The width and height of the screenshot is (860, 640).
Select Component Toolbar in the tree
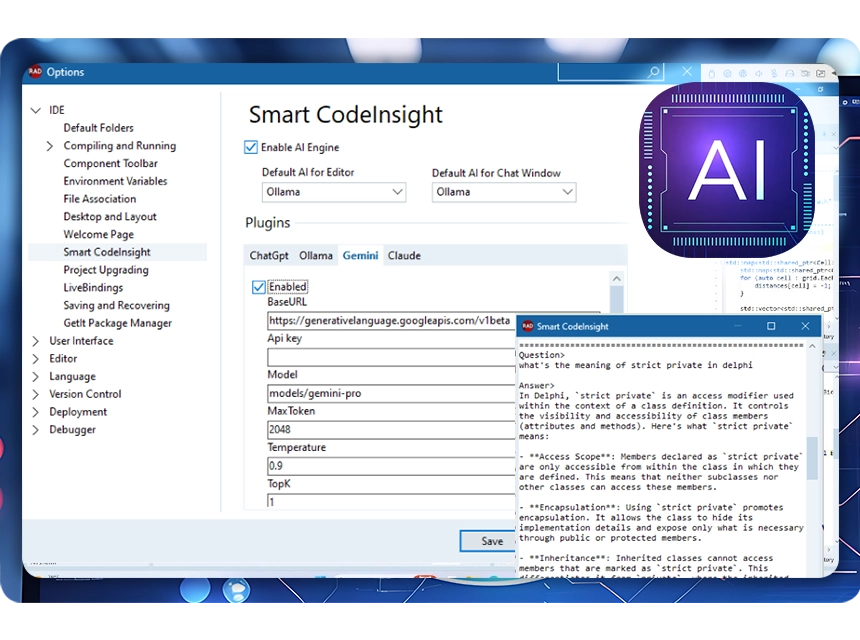(110, 163)
